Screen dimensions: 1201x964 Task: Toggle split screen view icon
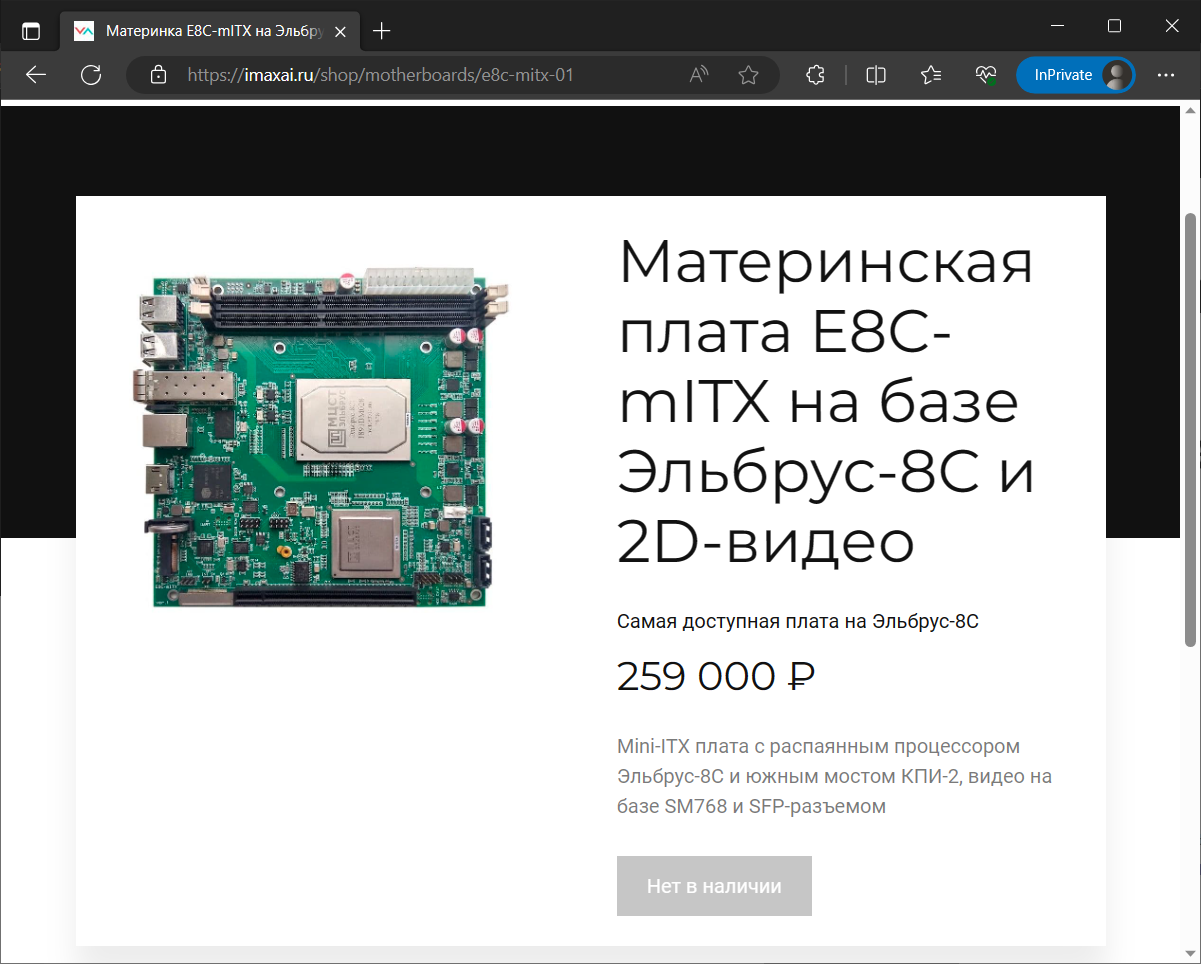point(876,75)
